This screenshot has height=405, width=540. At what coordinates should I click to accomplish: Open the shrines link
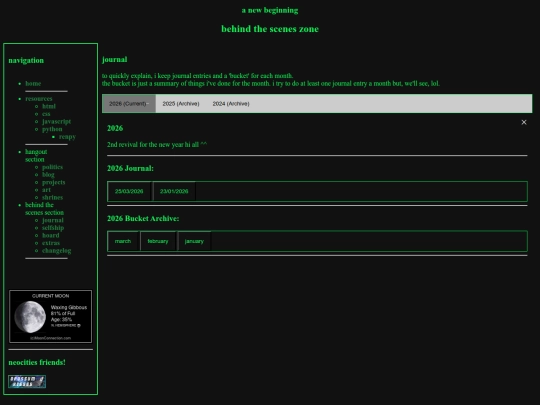click(52, 197)
